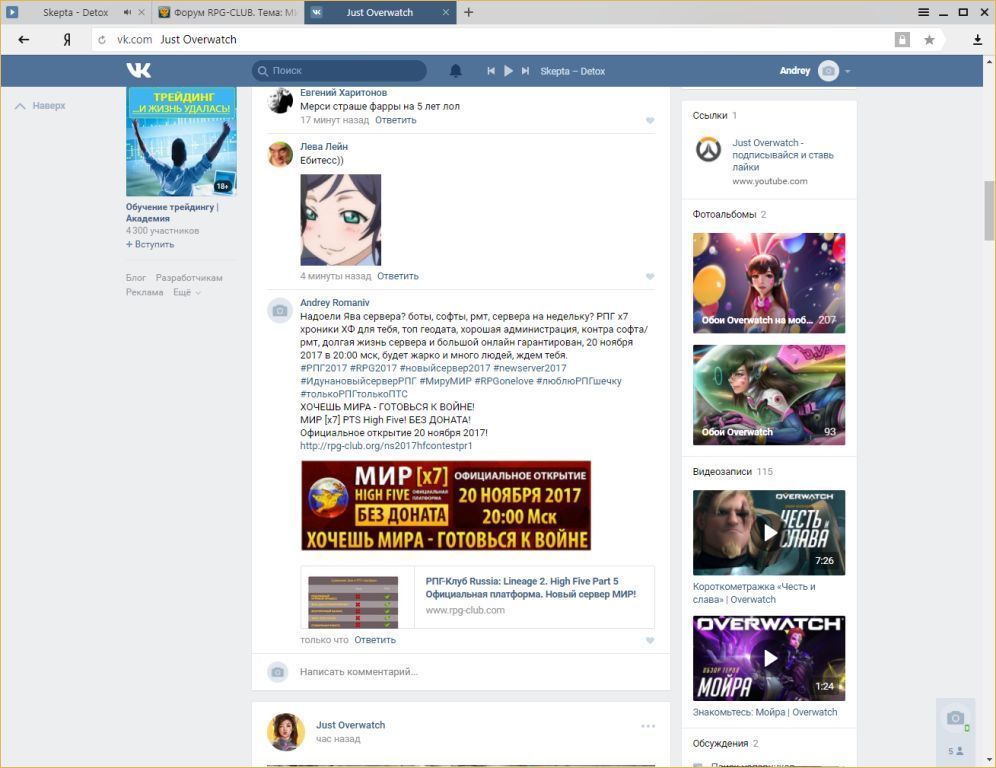Click Наверх to go to top
The width and height of the screenshot is (996, 768).
click(x=40, y=105)
